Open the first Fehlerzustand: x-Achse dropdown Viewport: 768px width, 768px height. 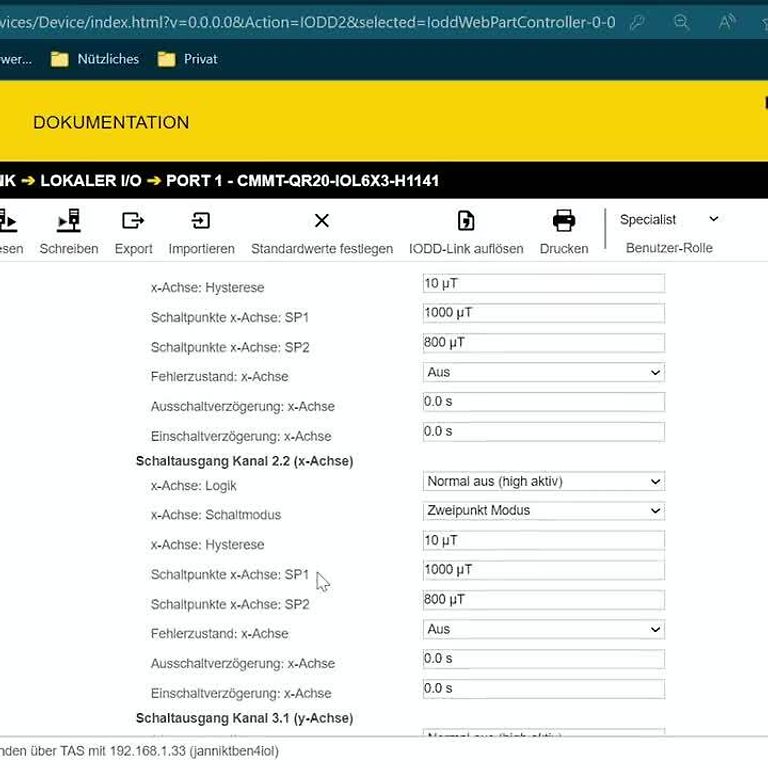tap(543, 372)
